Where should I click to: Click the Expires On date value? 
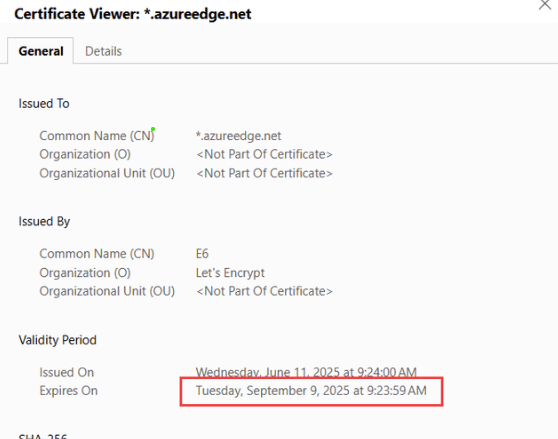tap(311, 391)
